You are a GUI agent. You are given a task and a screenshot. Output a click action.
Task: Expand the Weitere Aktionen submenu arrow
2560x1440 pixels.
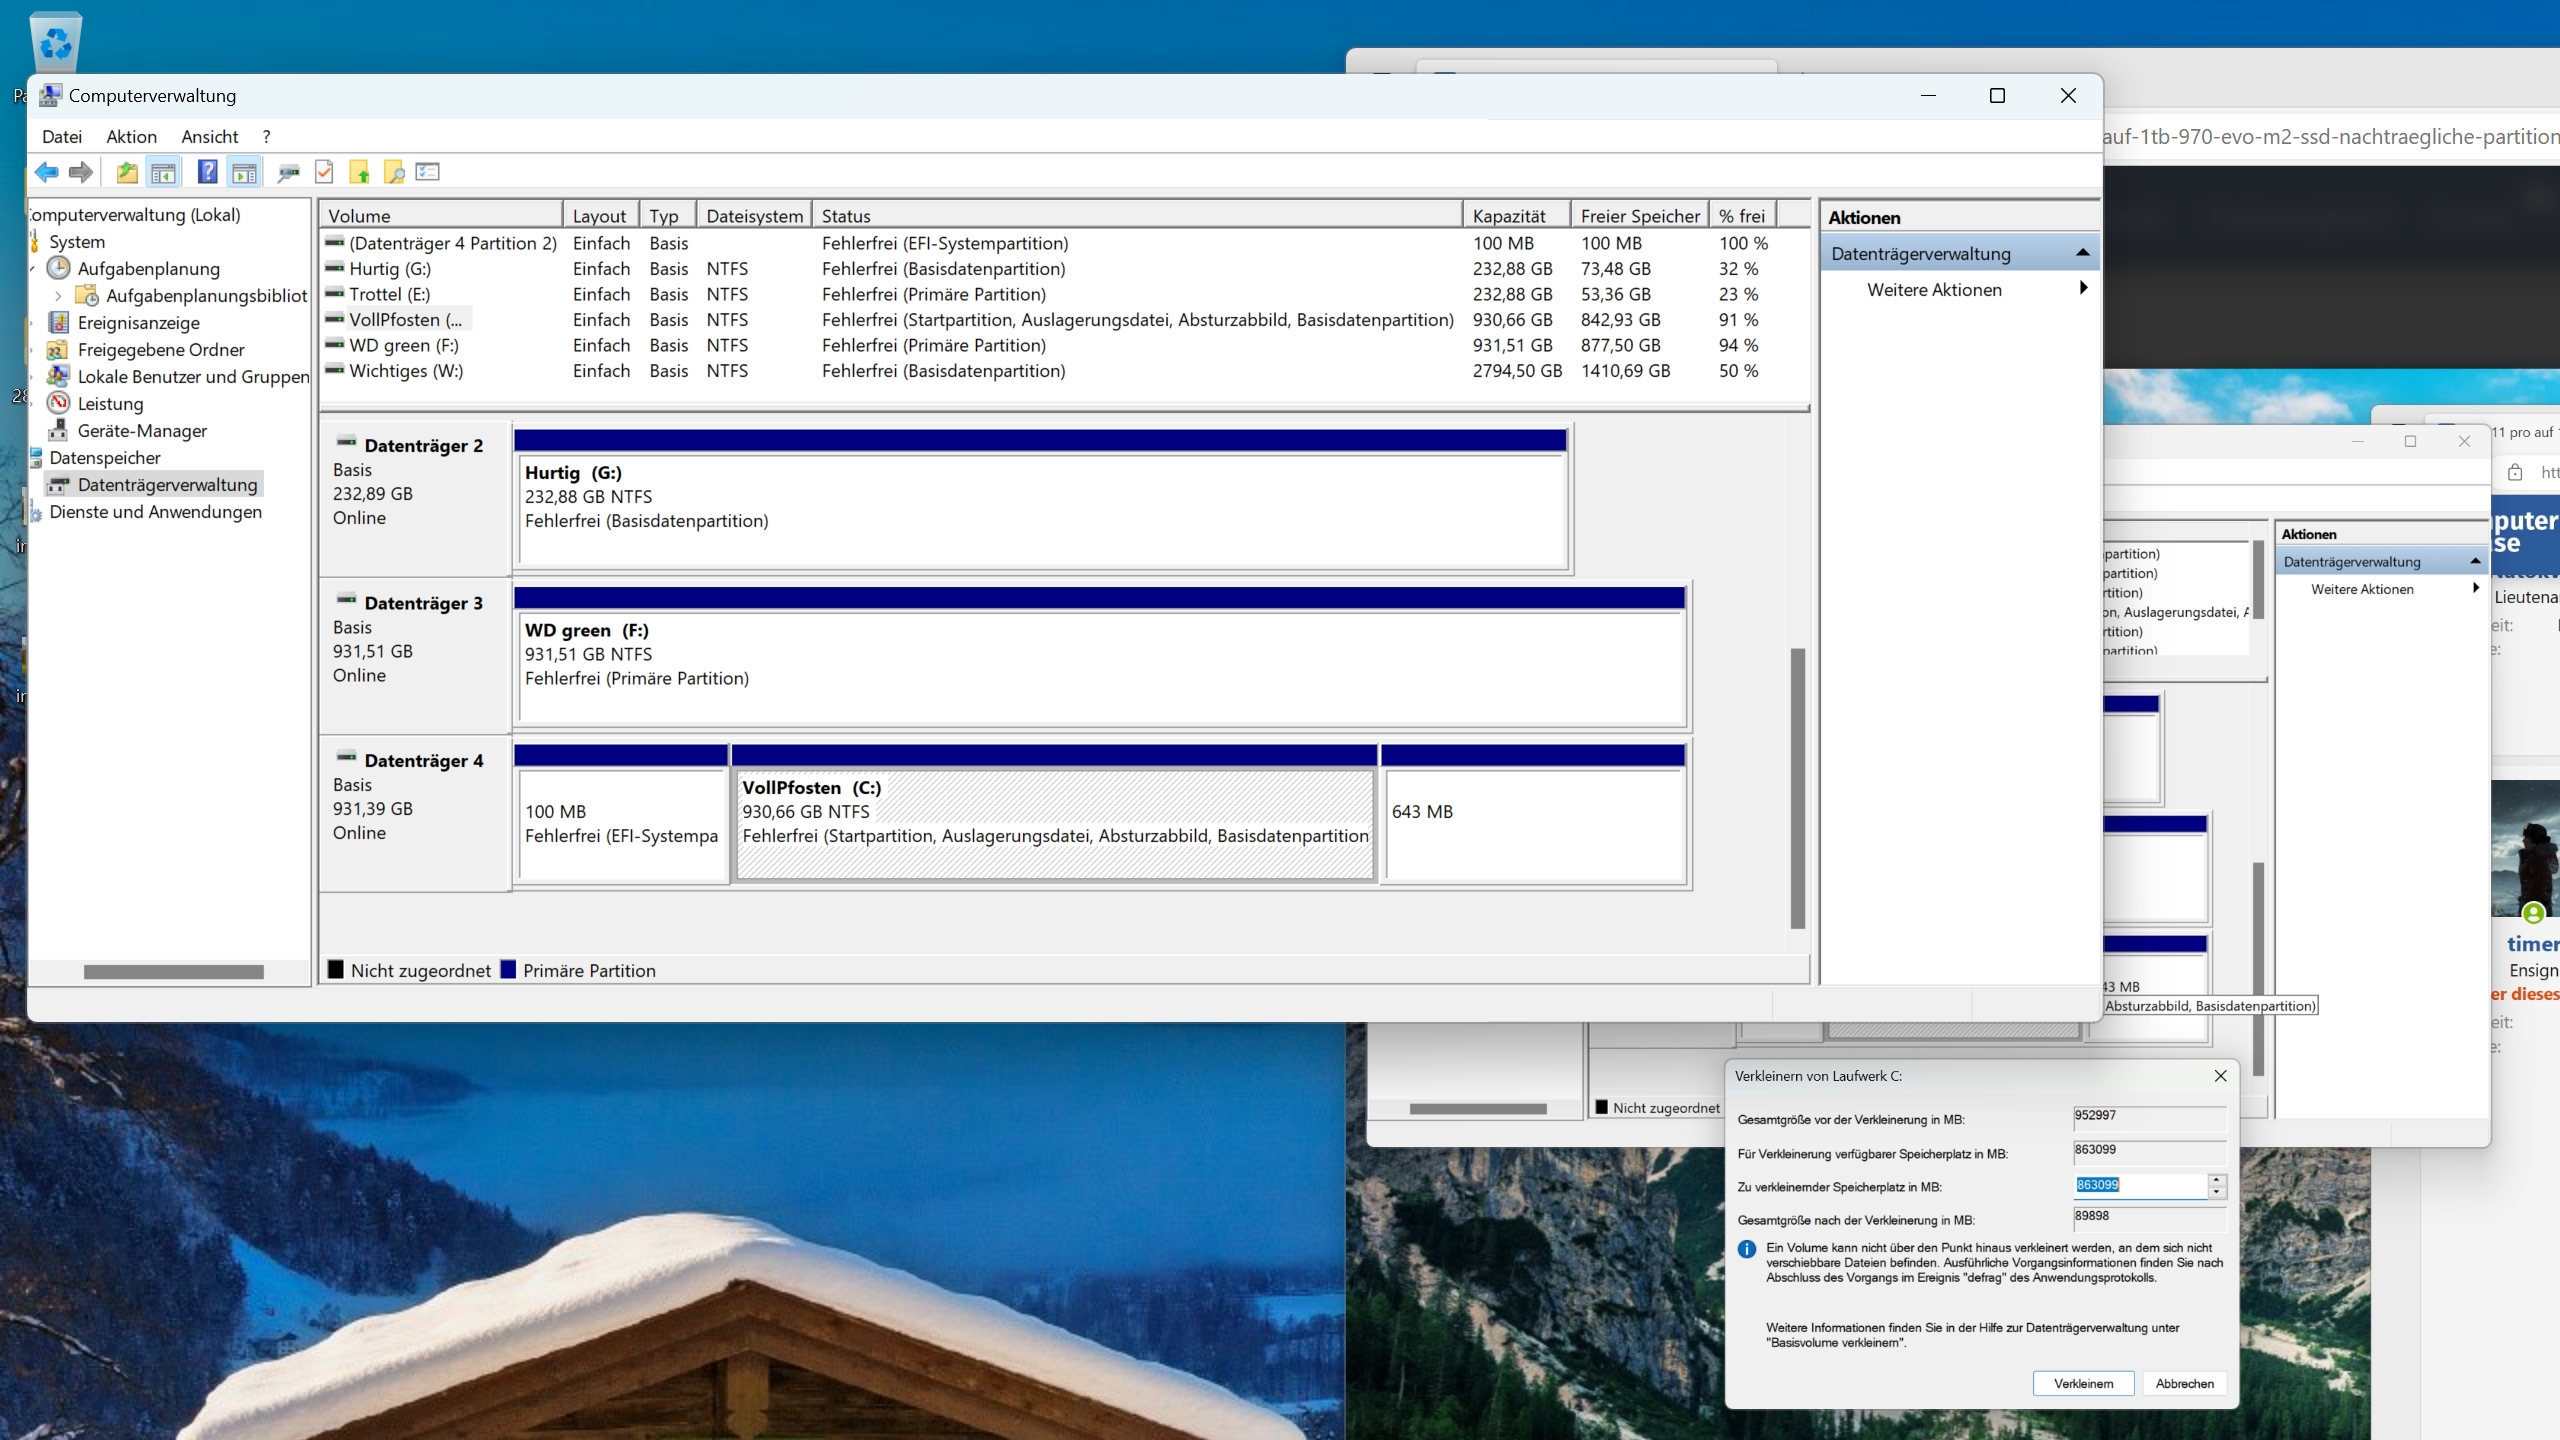[2083, 289]
